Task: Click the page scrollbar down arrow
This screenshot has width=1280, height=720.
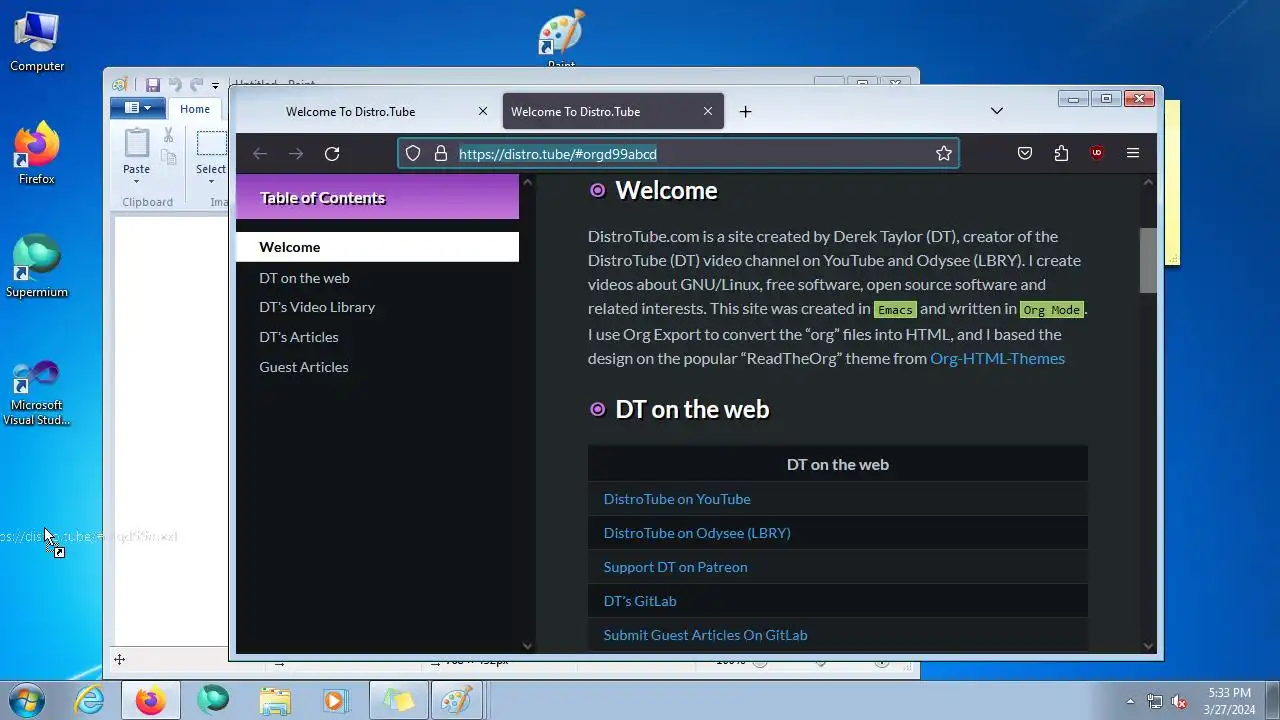Action: [x=1148, y=646]
